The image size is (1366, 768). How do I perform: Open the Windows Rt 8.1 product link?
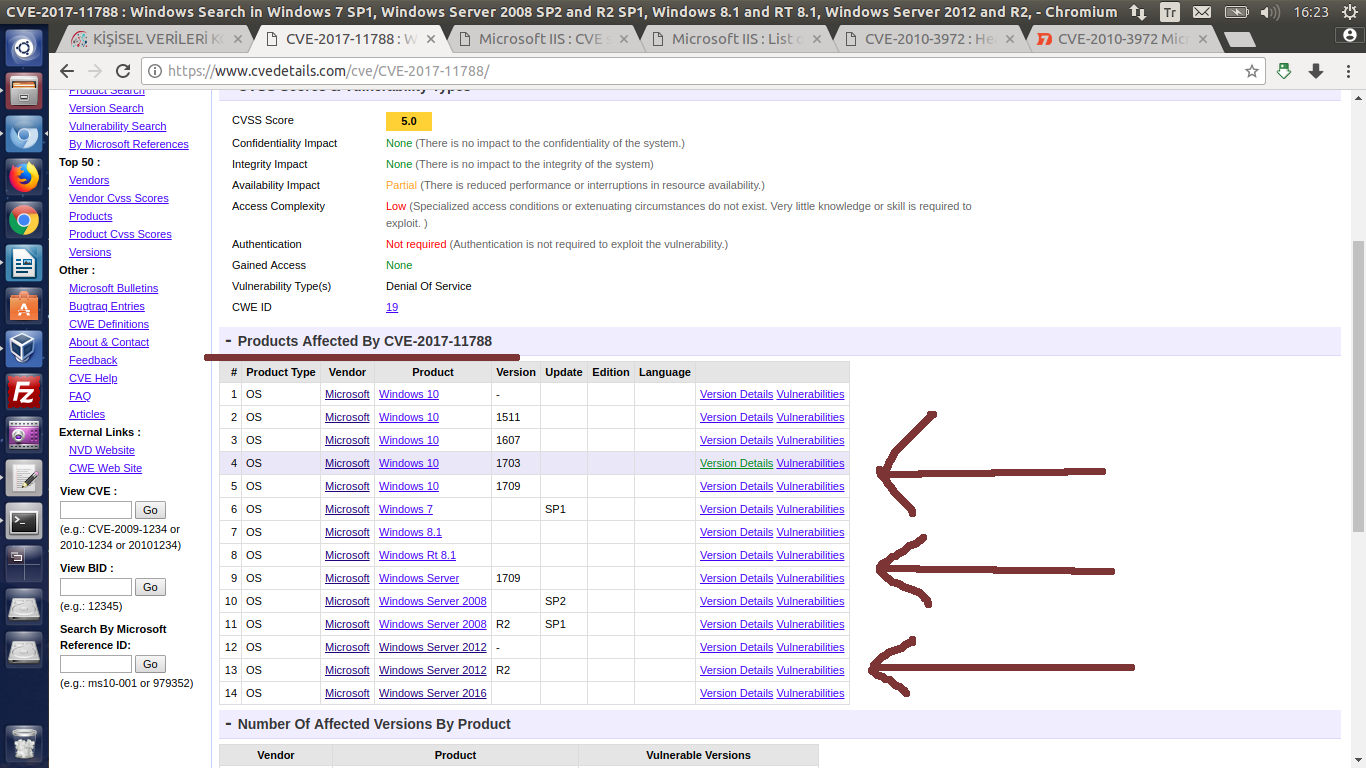417,555
